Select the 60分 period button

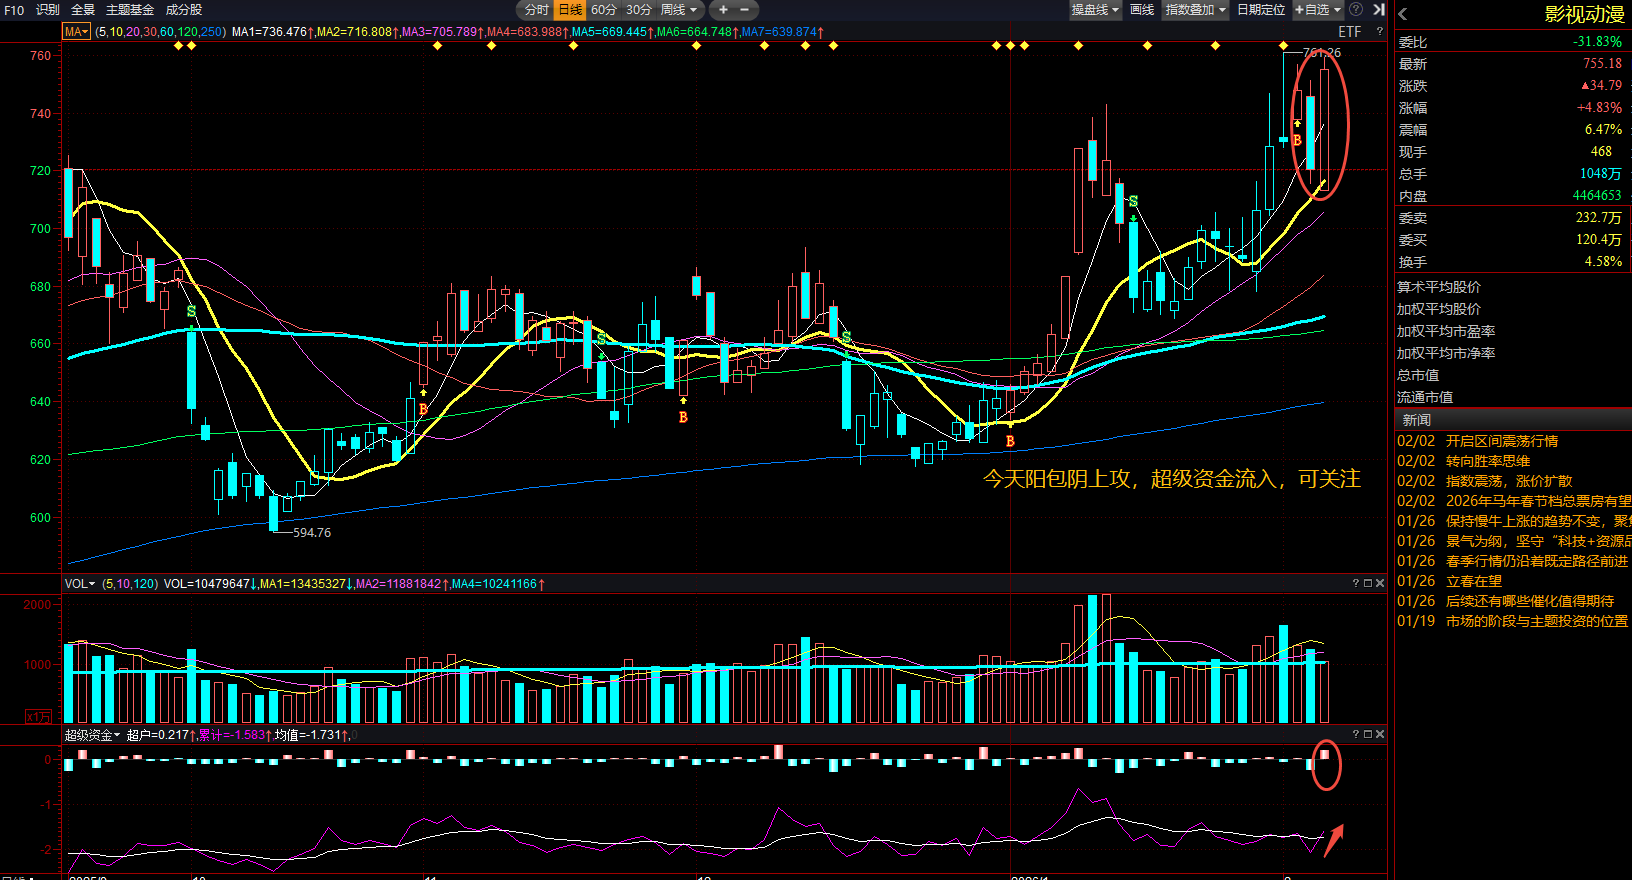coord(603,10)
